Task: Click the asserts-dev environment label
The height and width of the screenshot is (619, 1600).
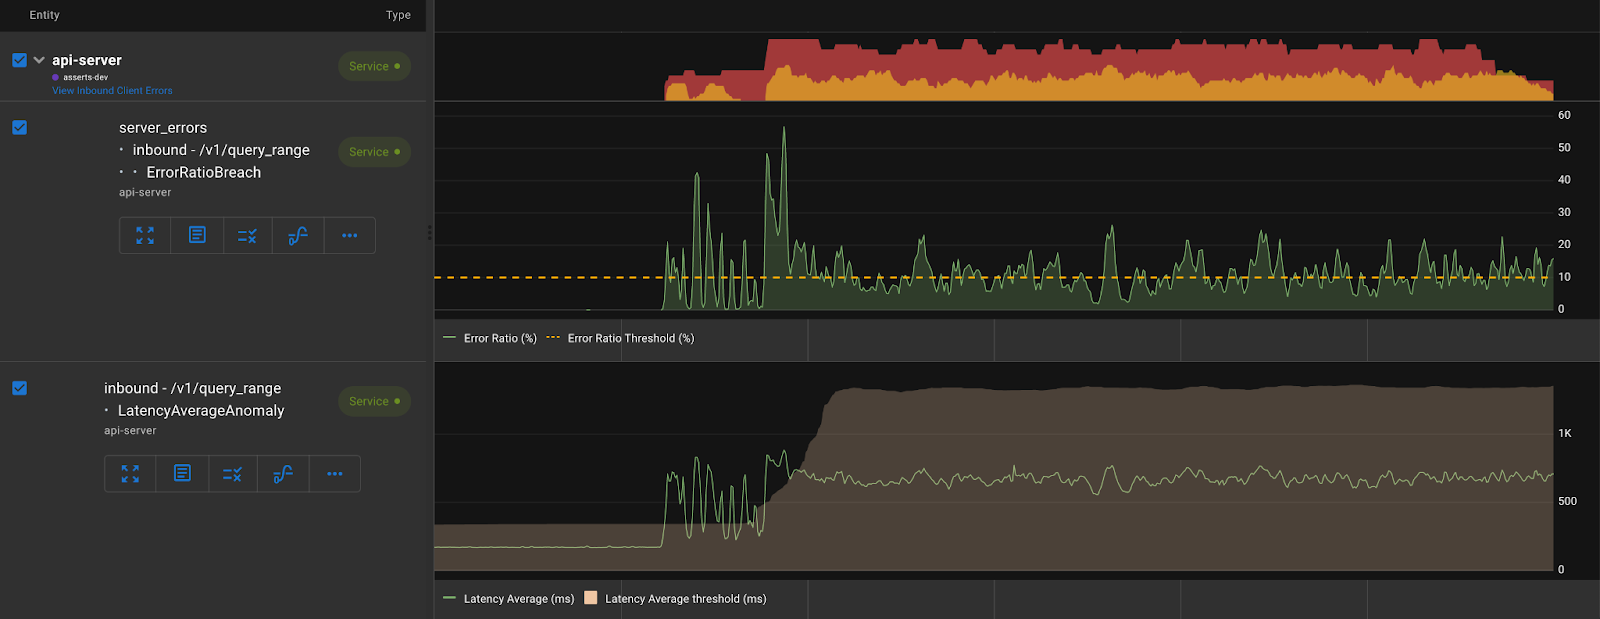Action: [85, 77]
